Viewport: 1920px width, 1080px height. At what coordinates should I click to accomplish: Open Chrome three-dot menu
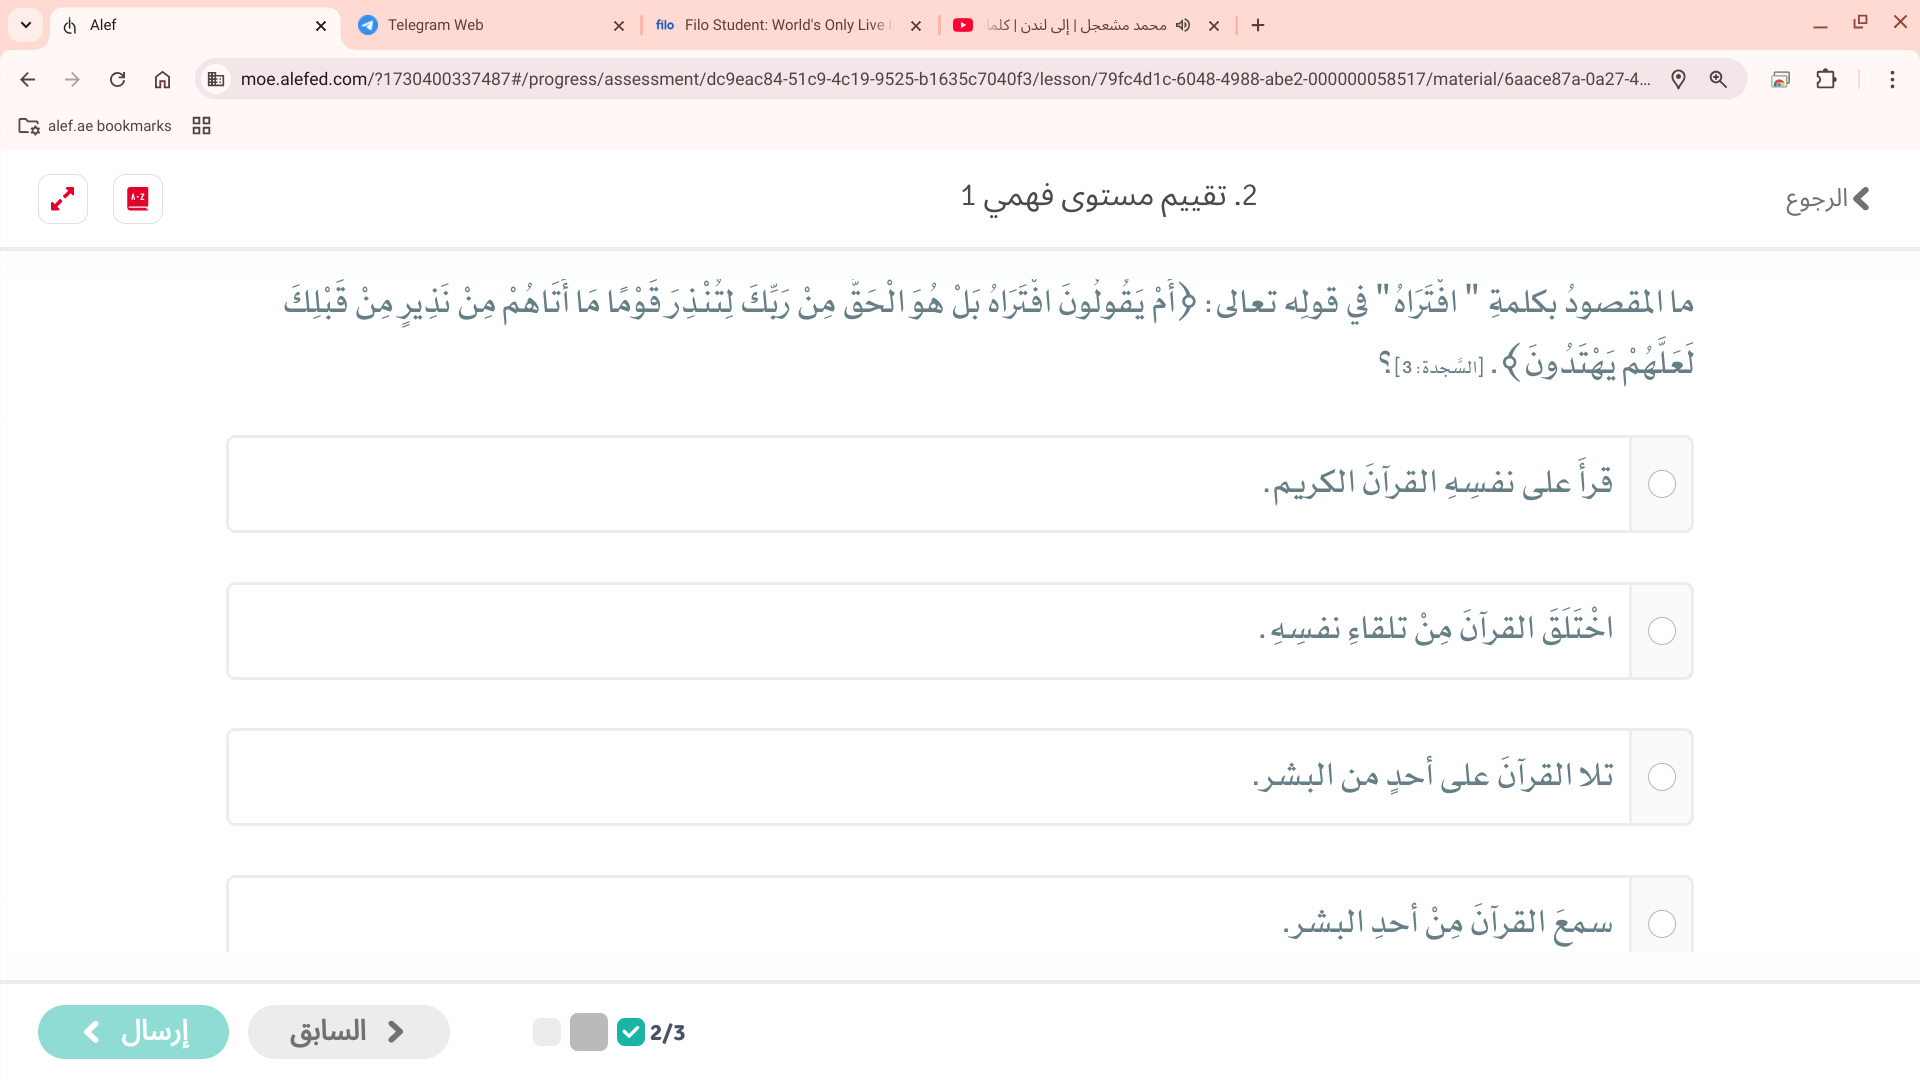pyautogui.click(x=1892, y=79)
